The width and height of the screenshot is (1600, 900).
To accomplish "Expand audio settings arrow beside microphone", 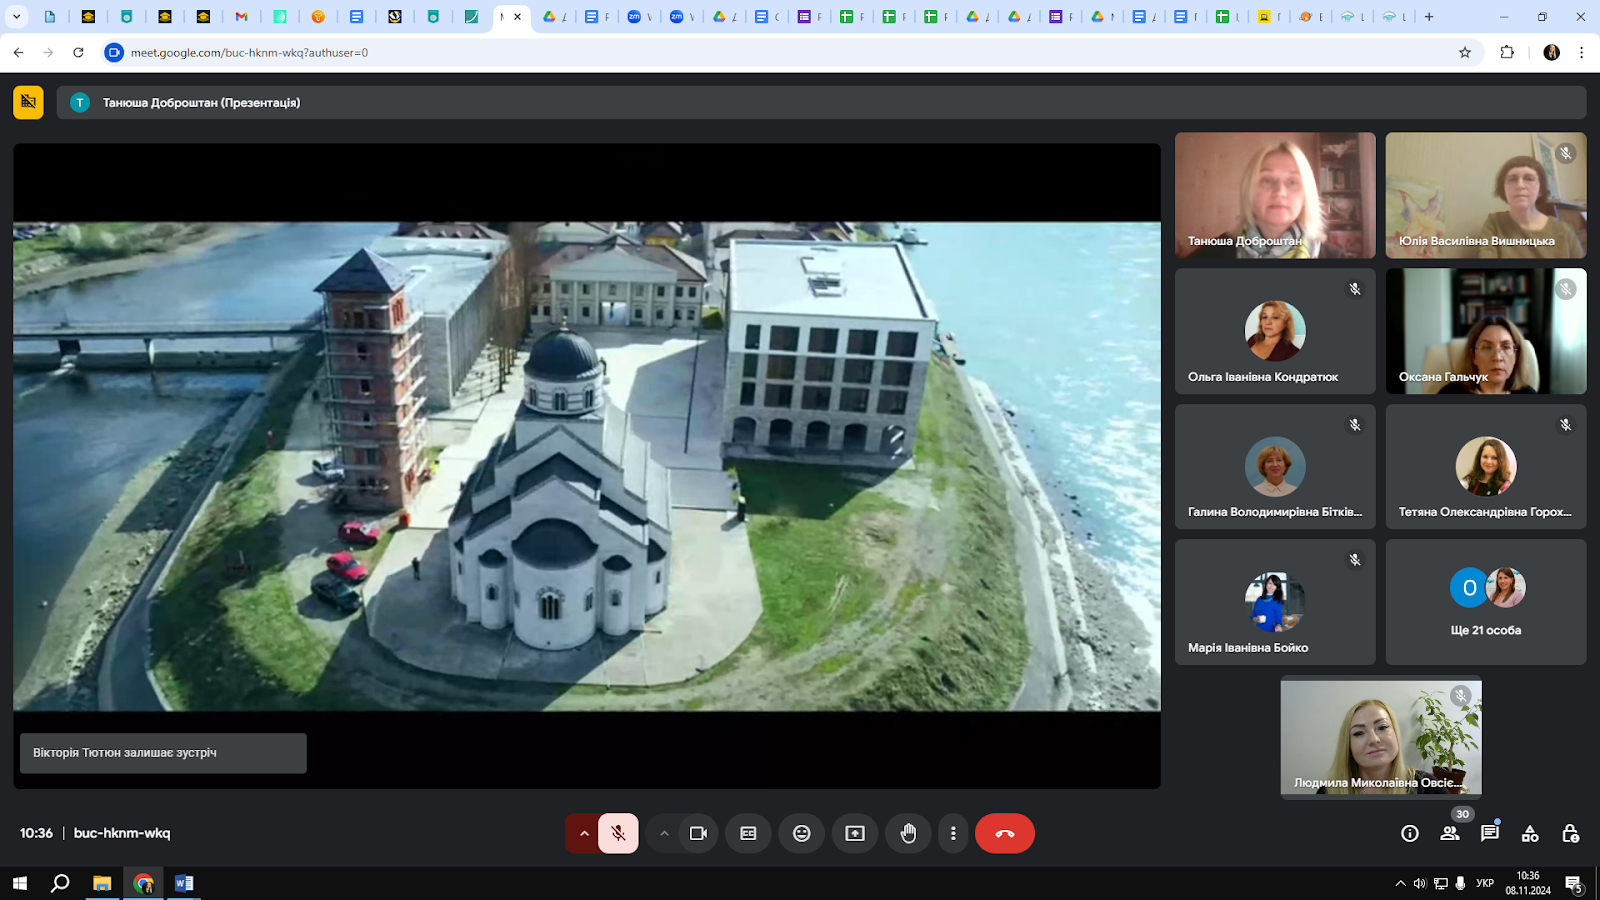I will [x=583, y=833].
